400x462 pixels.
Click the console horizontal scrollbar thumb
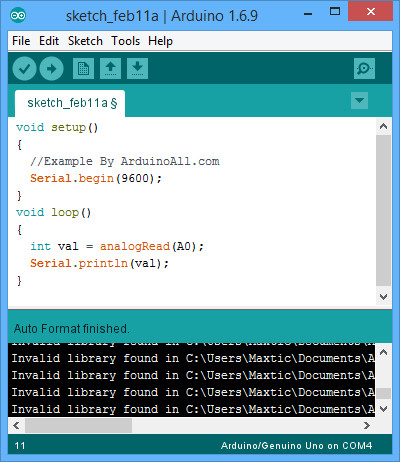click(x=79, y=425)
